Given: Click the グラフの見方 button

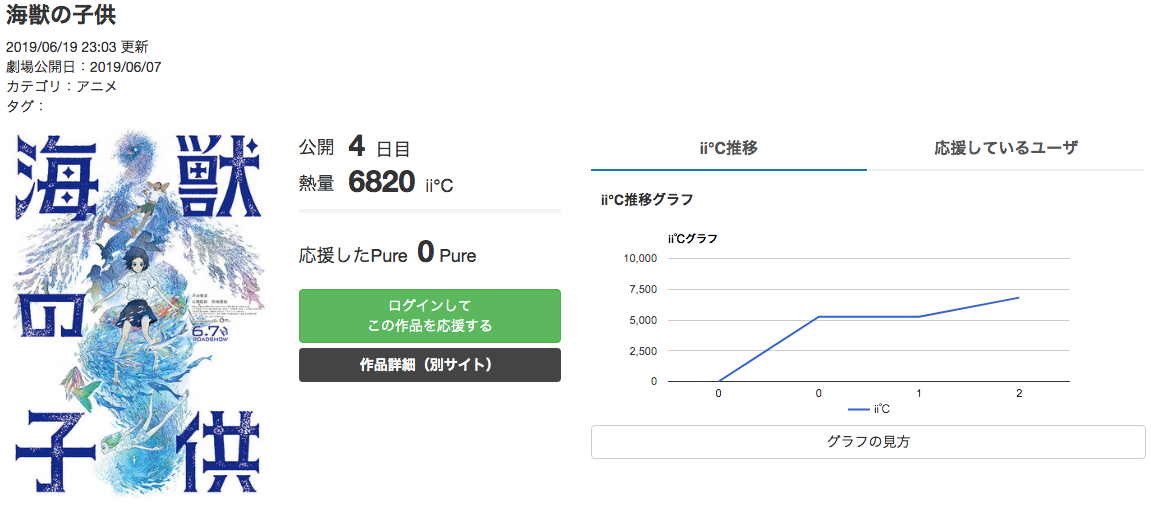Looking at the screenshot, I should click(868, 442).
